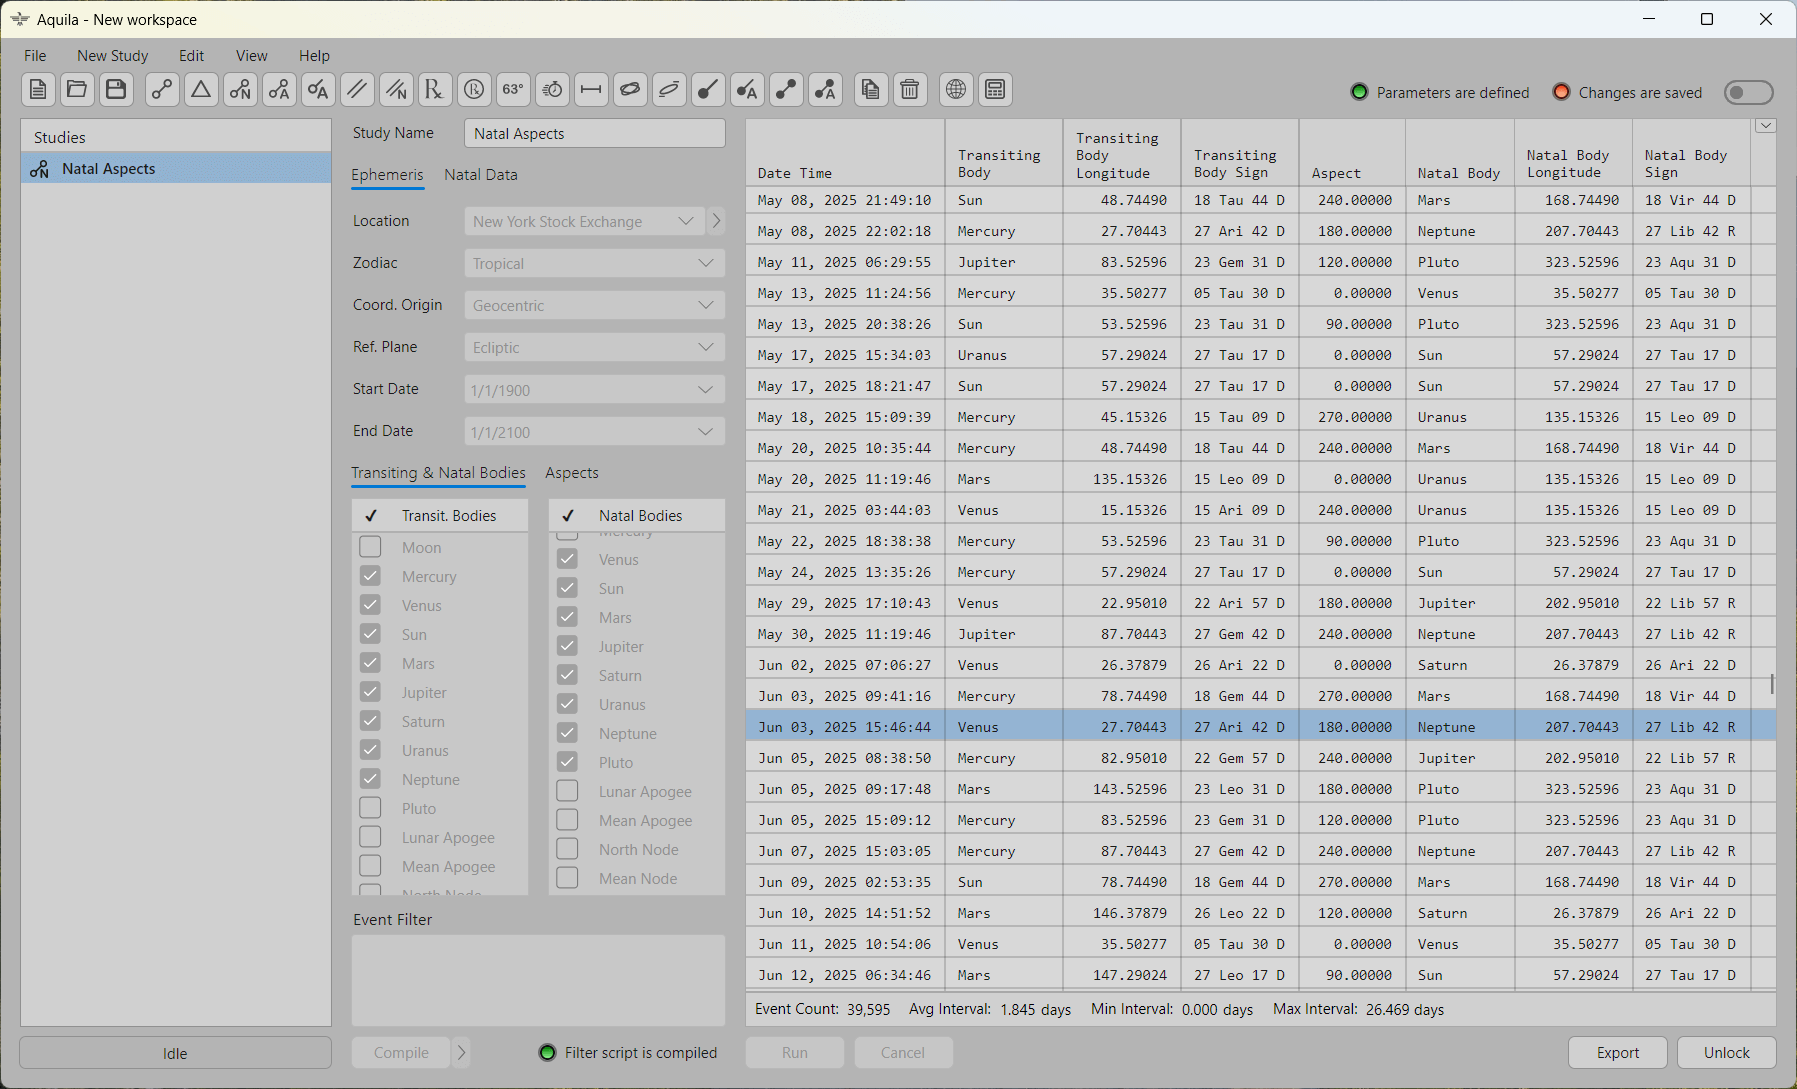Screen dimensions: 1797x1089
Task: Click the Export button
Action: coord(1617,1052)
